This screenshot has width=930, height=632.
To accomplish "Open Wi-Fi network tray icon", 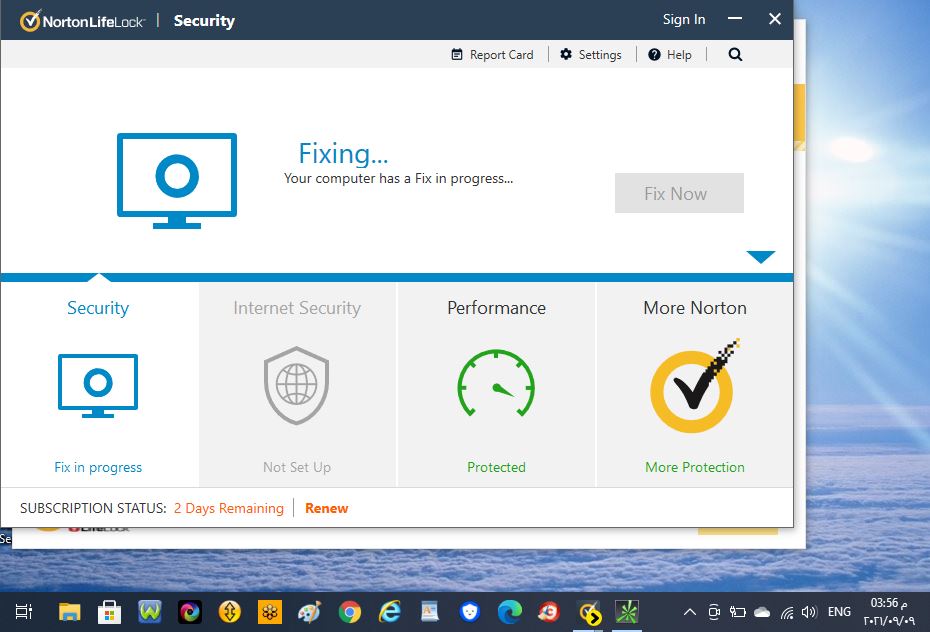I will tap(787, 612).
